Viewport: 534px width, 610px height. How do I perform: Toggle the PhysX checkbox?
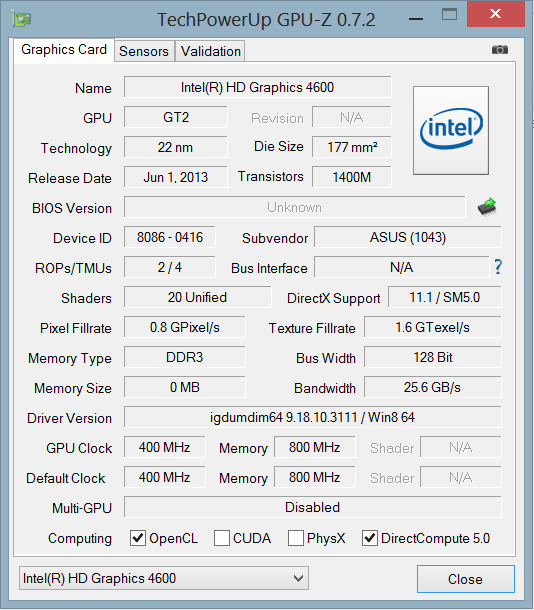click(x=296, y=538)
